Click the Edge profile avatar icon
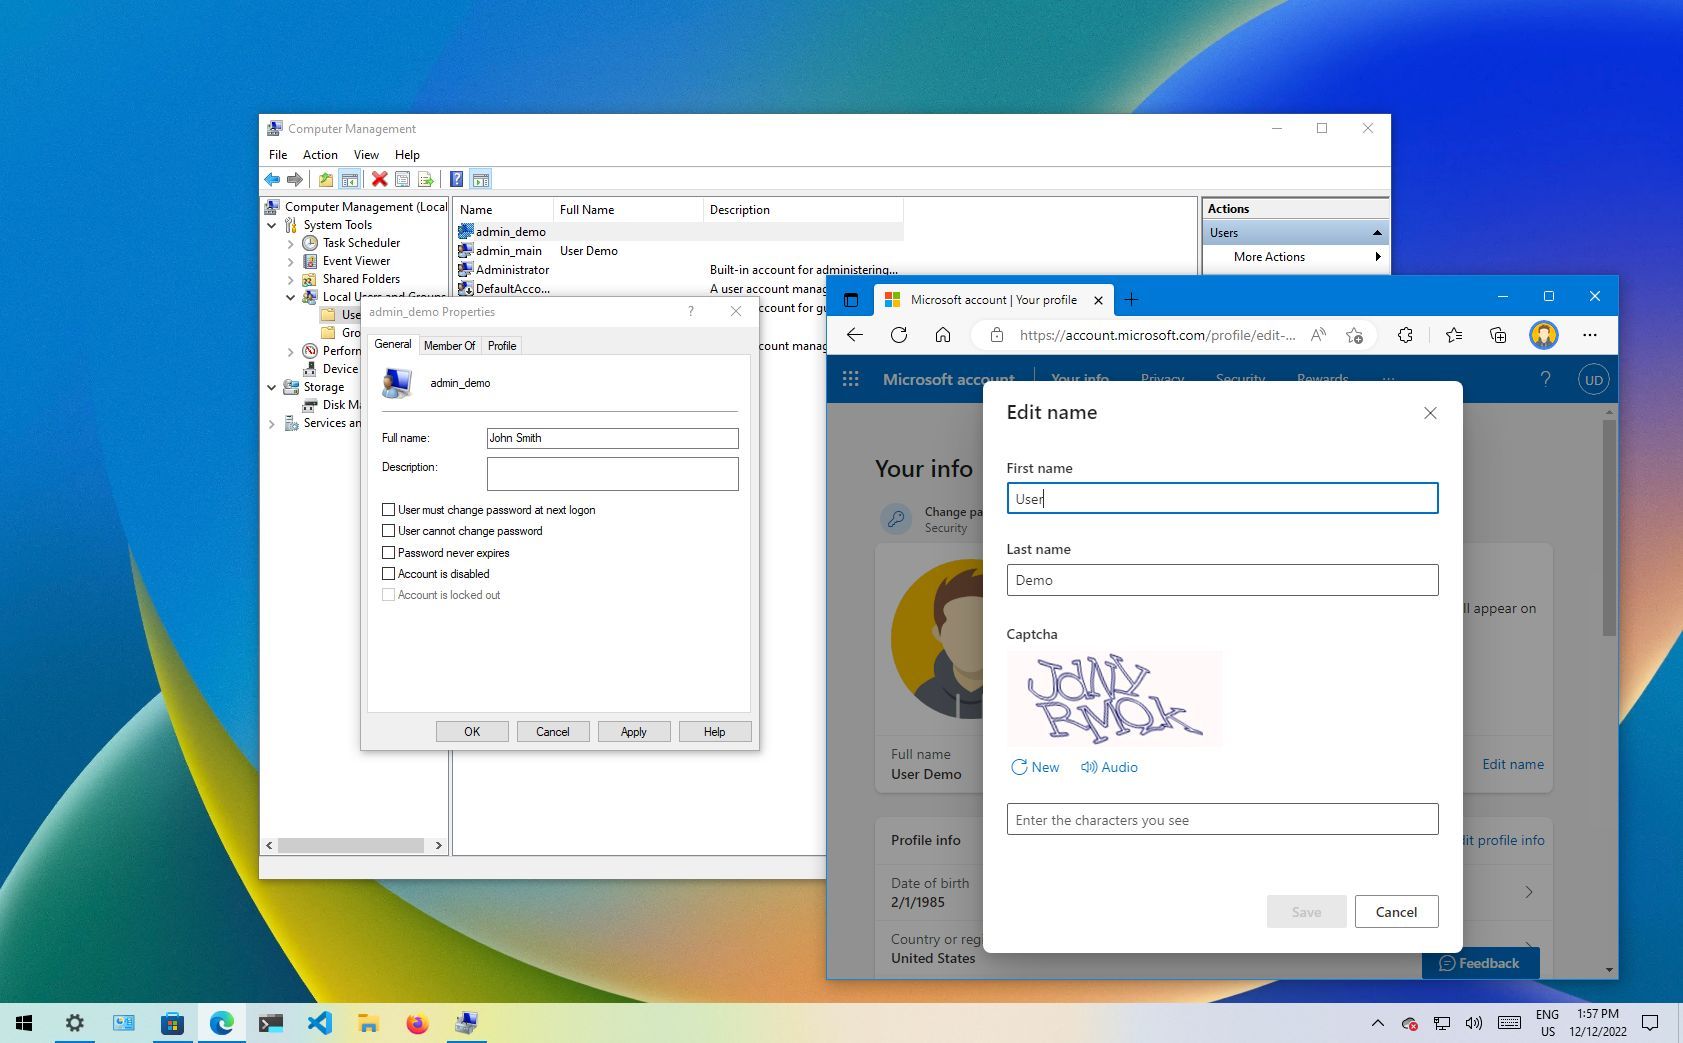Viewport: 1683px width, 1043px height. (1543, 335)
